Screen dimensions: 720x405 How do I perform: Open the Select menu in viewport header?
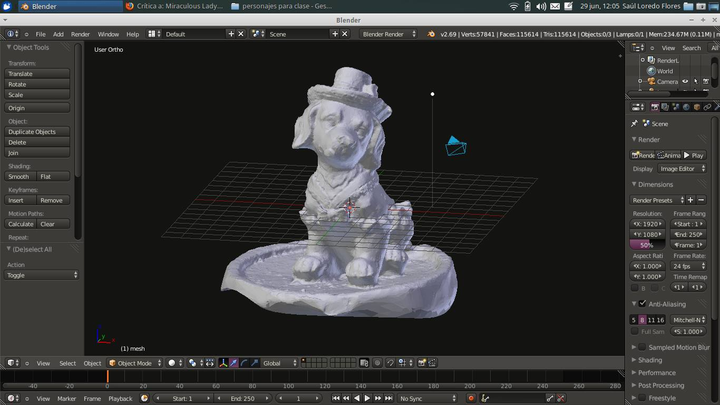67,363
